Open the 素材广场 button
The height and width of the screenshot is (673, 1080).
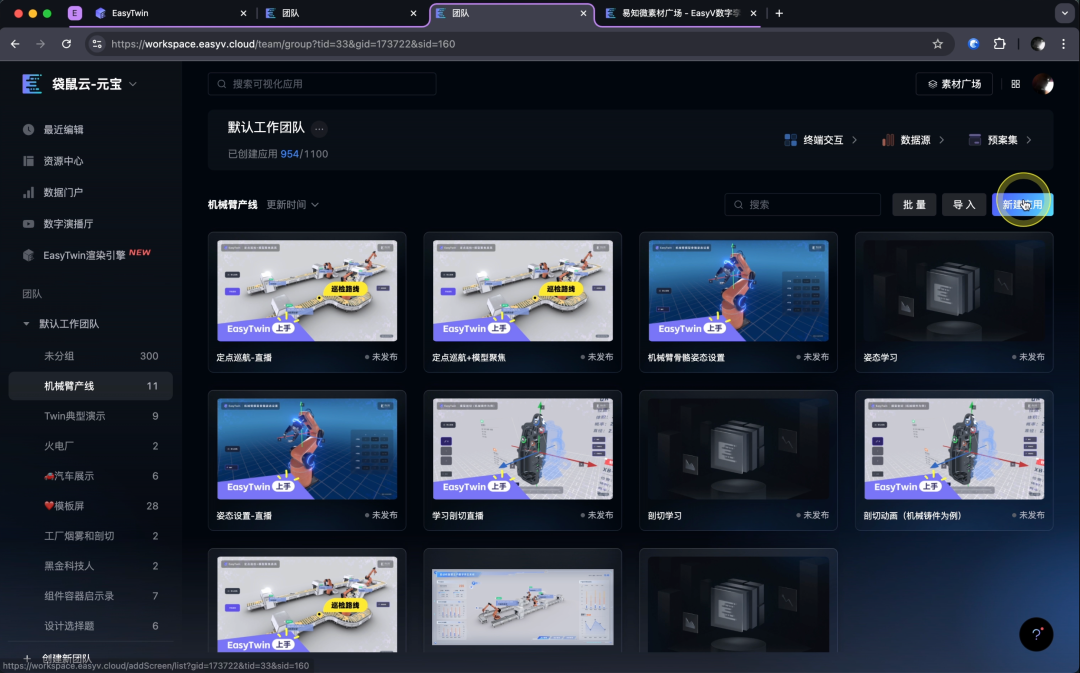pos(954,84)
